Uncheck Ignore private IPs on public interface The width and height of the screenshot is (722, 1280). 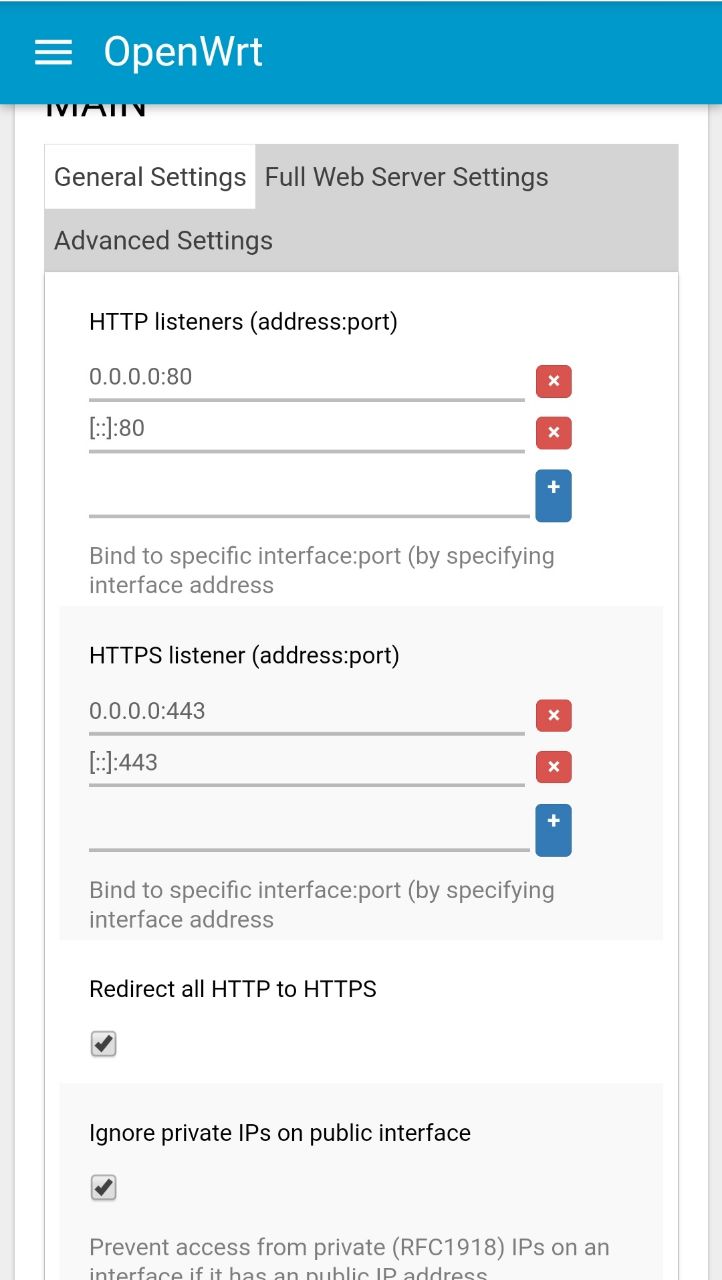[104, 1188]
